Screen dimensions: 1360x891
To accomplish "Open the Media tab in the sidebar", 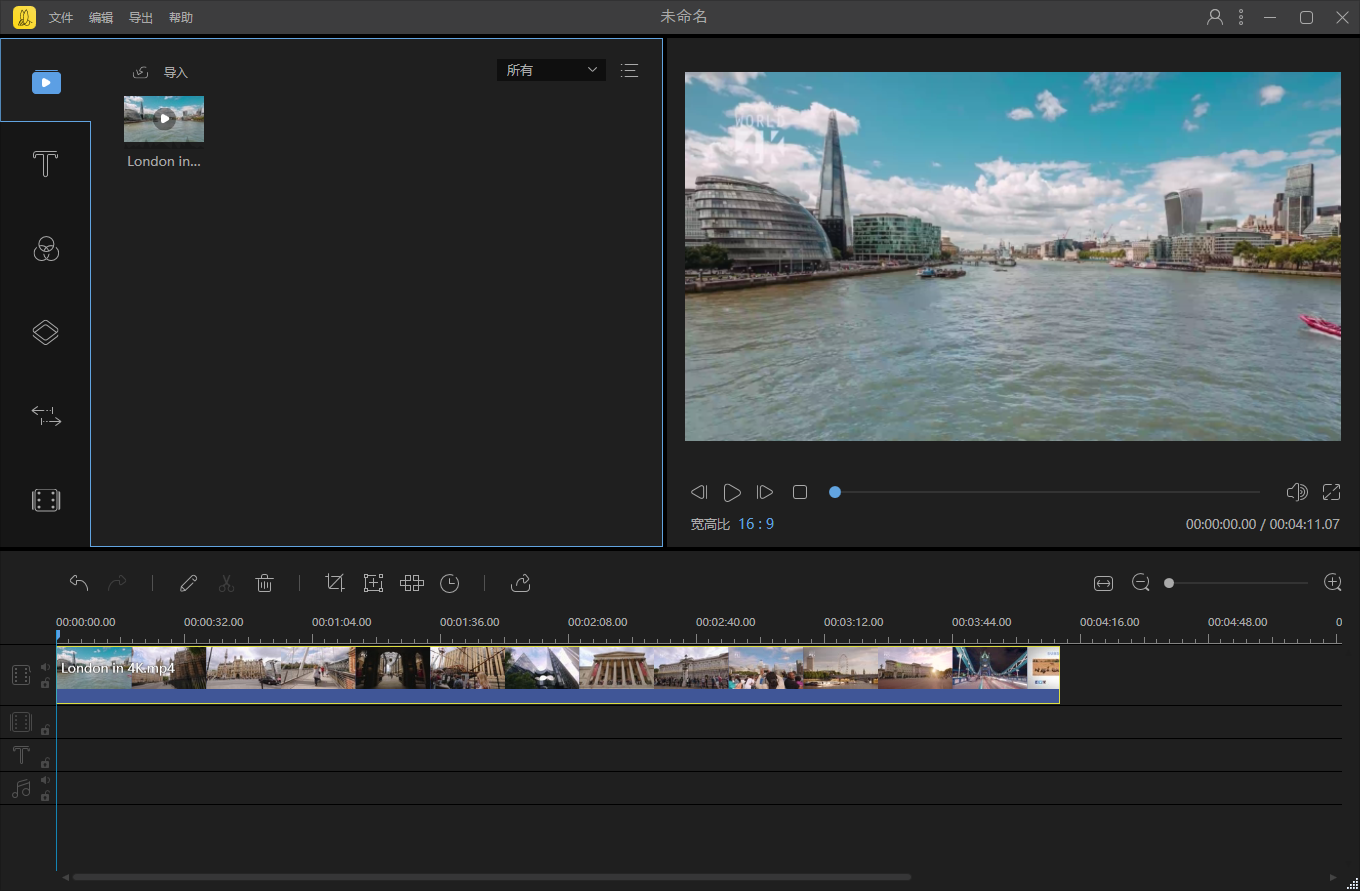I will point(46,82).
